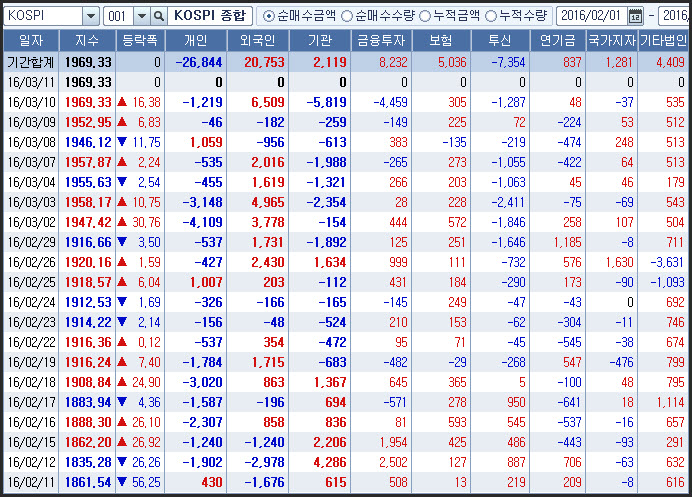Click the up arrow beside 1.59
This screenshot has width=692, height=497.
[x=122, y=262]
